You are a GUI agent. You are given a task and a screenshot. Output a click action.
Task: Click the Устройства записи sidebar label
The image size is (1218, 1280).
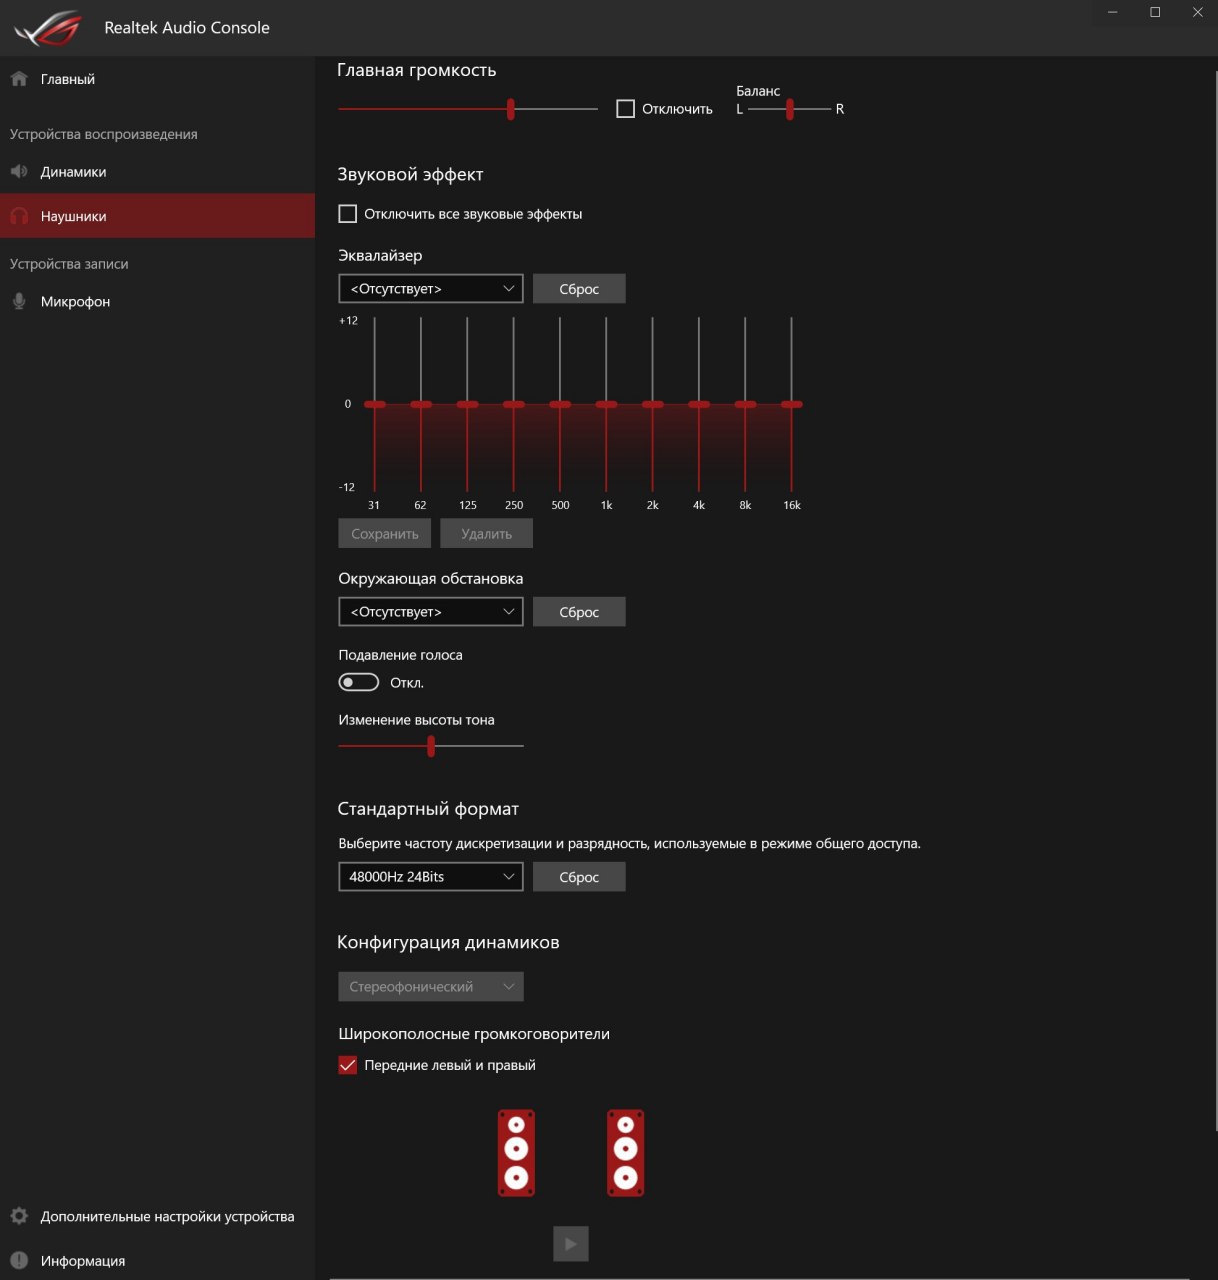click(69, 264)
